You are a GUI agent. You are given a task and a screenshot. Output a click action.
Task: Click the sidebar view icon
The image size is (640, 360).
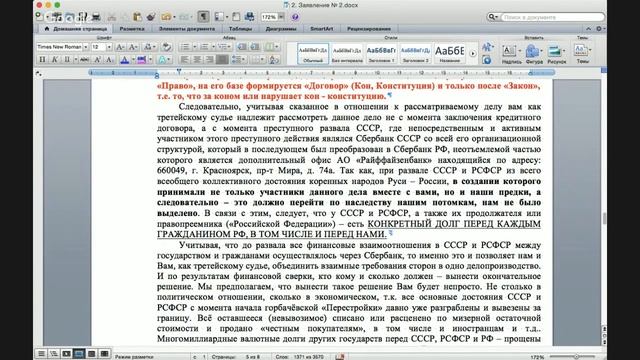click(x=219, y=17)
